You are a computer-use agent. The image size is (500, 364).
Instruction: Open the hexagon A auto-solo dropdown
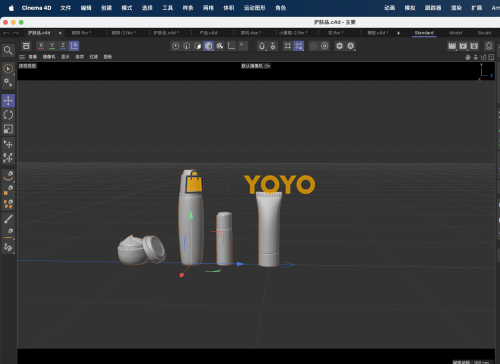point(351,46)
